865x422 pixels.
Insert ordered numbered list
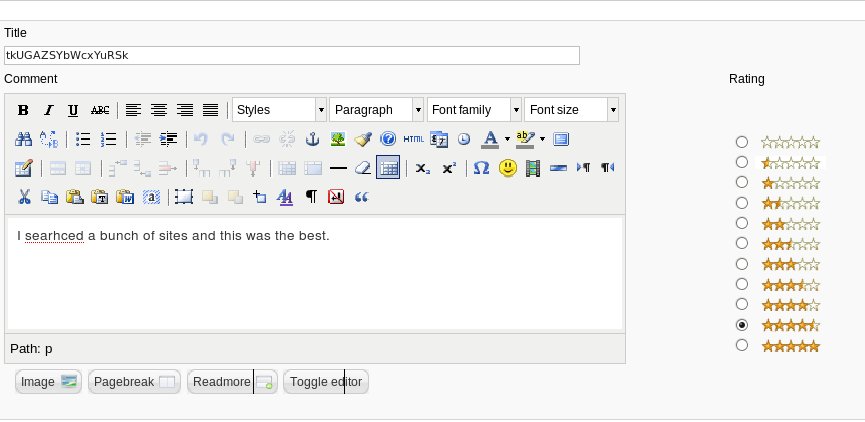(109, 139)
